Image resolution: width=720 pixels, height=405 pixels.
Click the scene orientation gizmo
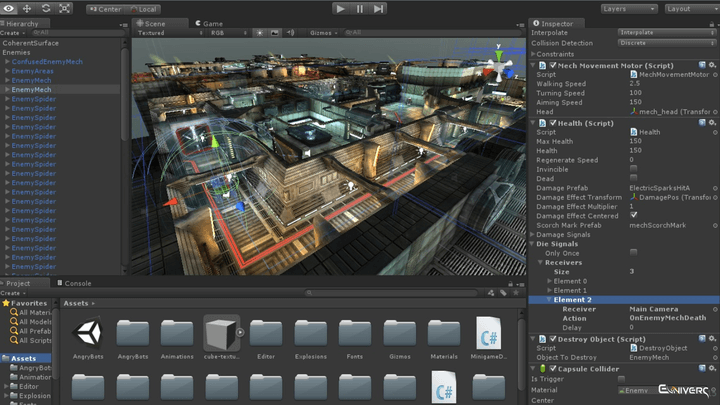(500, 67)
